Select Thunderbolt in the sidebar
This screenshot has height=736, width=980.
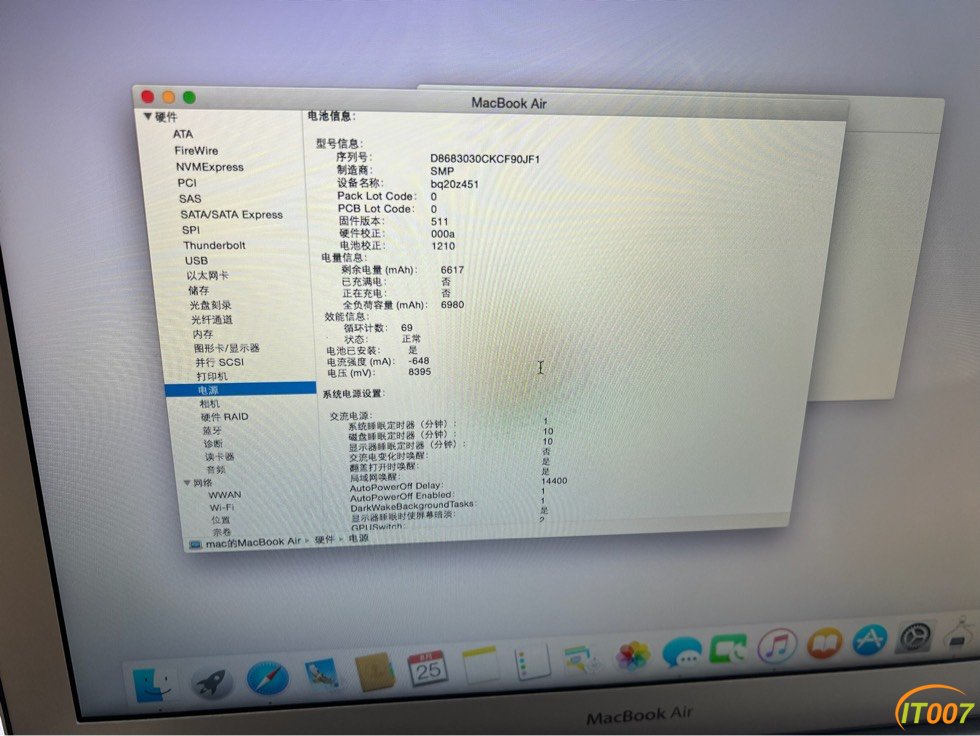click(x=214, y=246)
